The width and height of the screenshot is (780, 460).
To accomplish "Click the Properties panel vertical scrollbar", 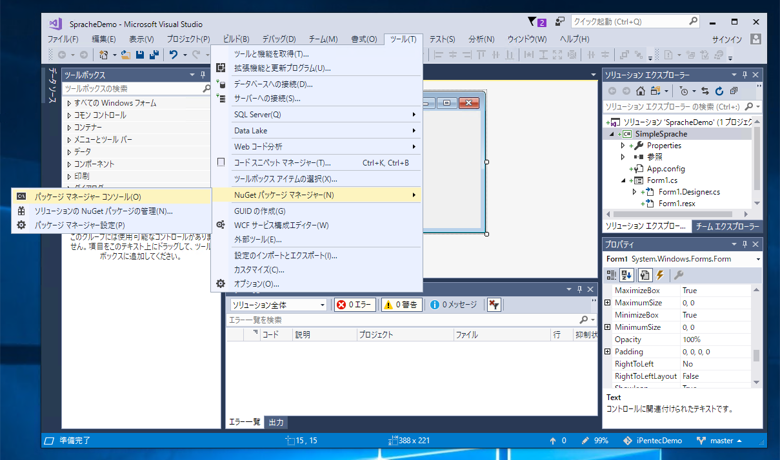I will tap(756, 336).
